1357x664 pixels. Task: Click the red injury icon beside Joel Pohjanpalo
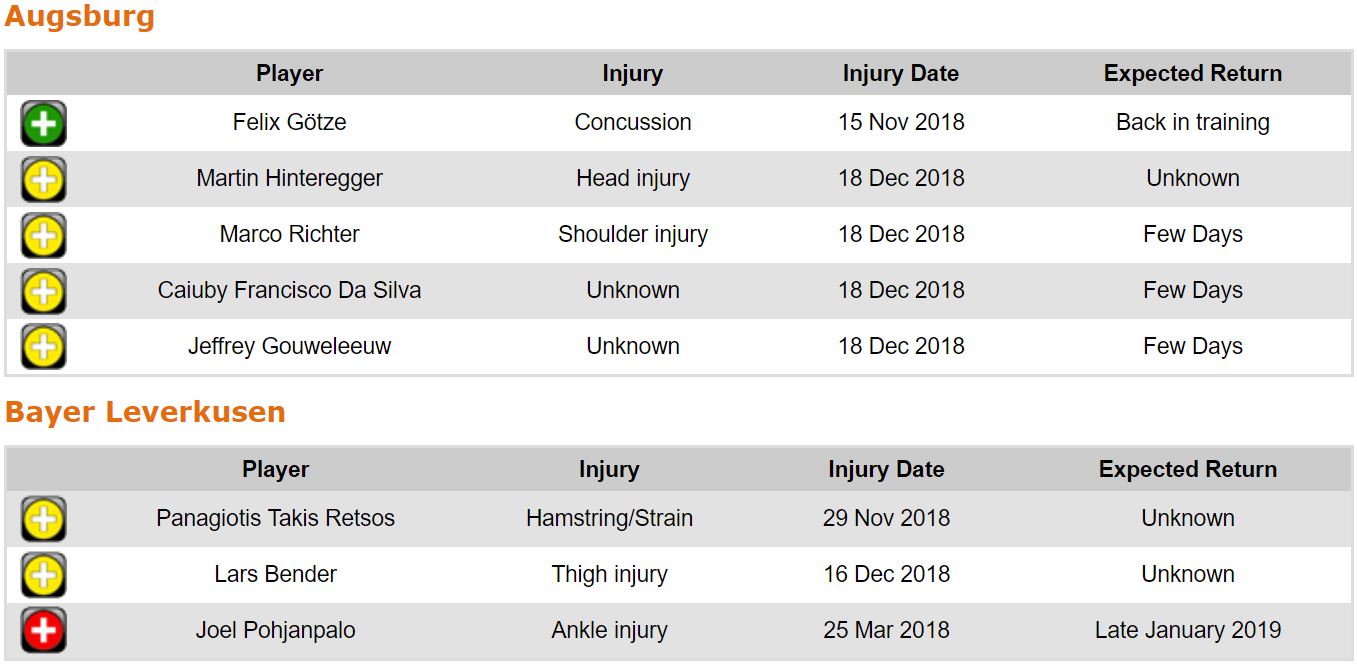(x=43, y=632)
